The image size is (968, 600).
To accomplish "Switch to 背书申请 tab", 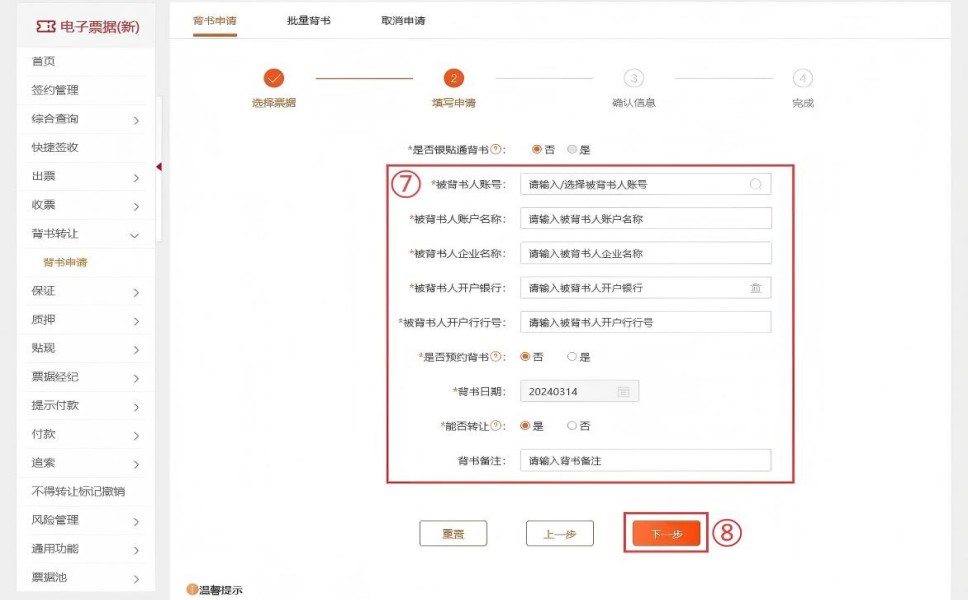I will (x=215, y=20).
